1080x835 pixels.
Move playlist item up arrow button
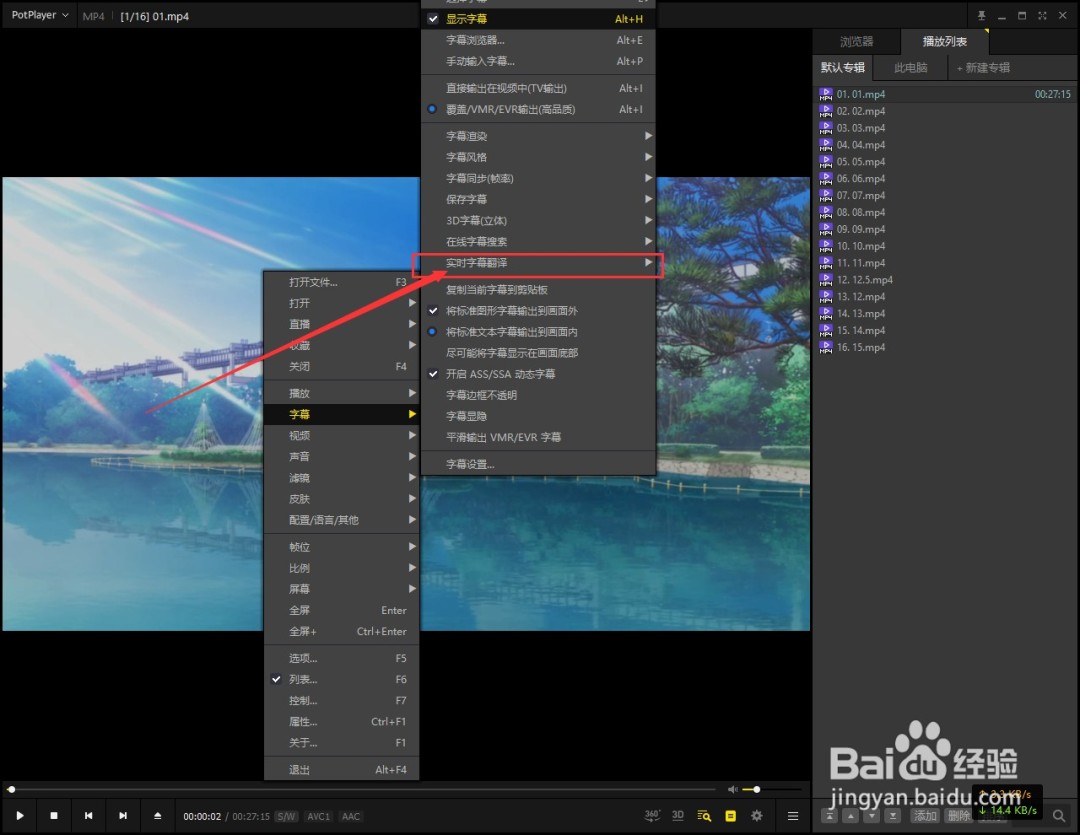[851, 816]
